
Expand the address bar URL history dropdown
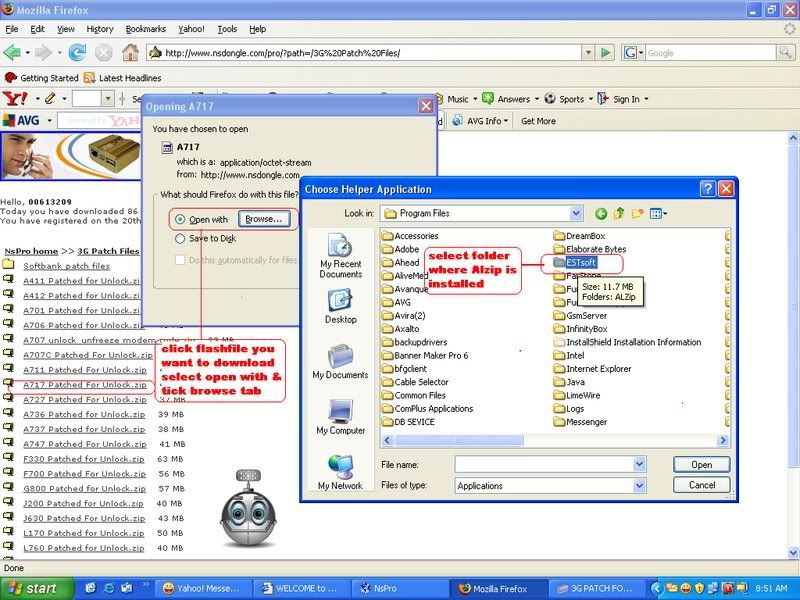coord(588,53)
